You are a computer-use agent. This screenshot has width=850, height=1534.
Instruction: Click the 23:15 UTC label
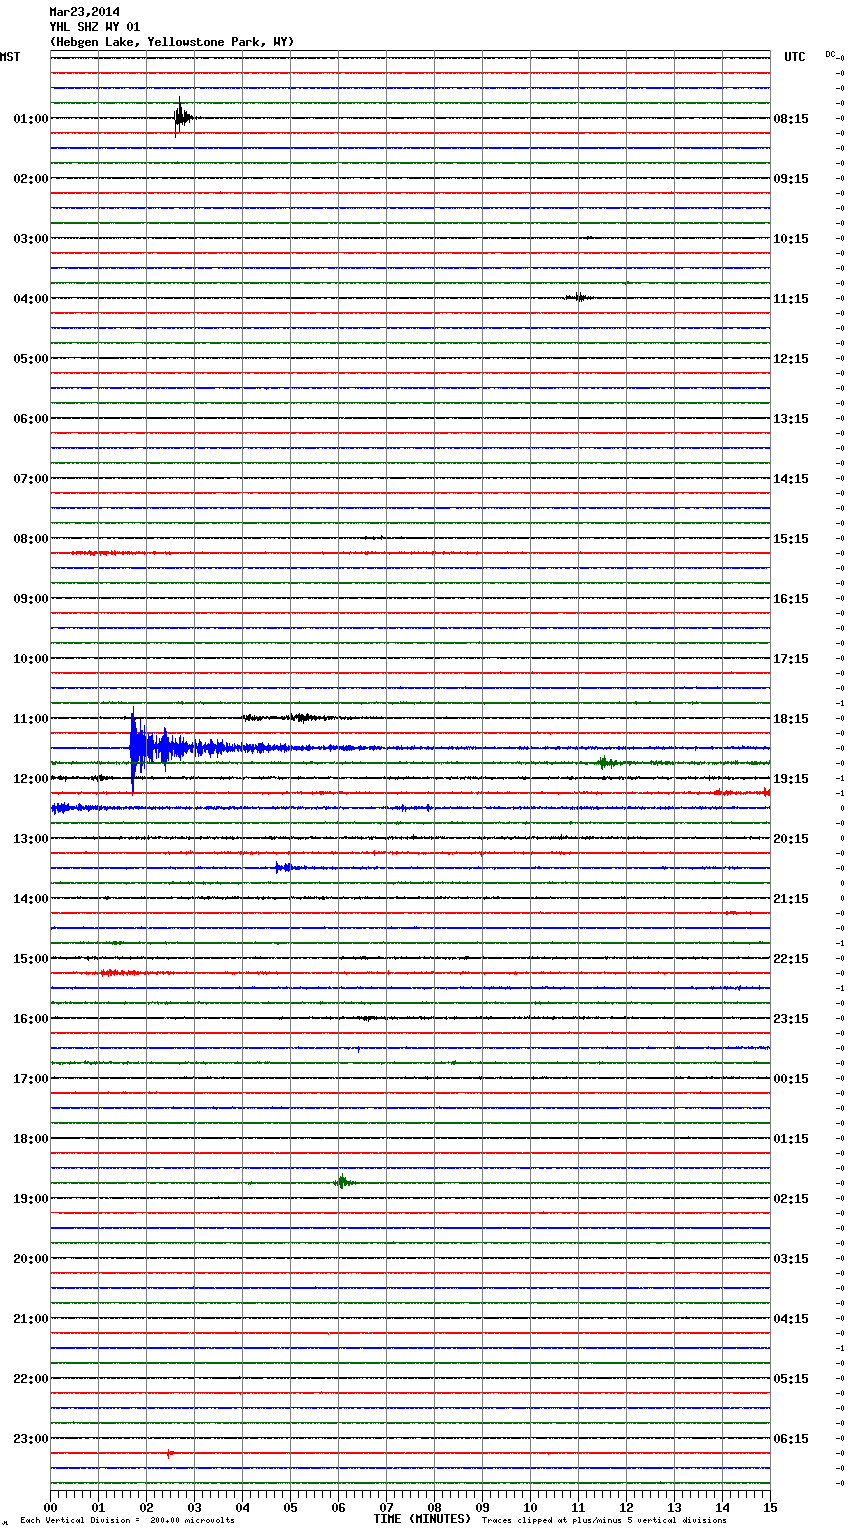click(791, 1019)
